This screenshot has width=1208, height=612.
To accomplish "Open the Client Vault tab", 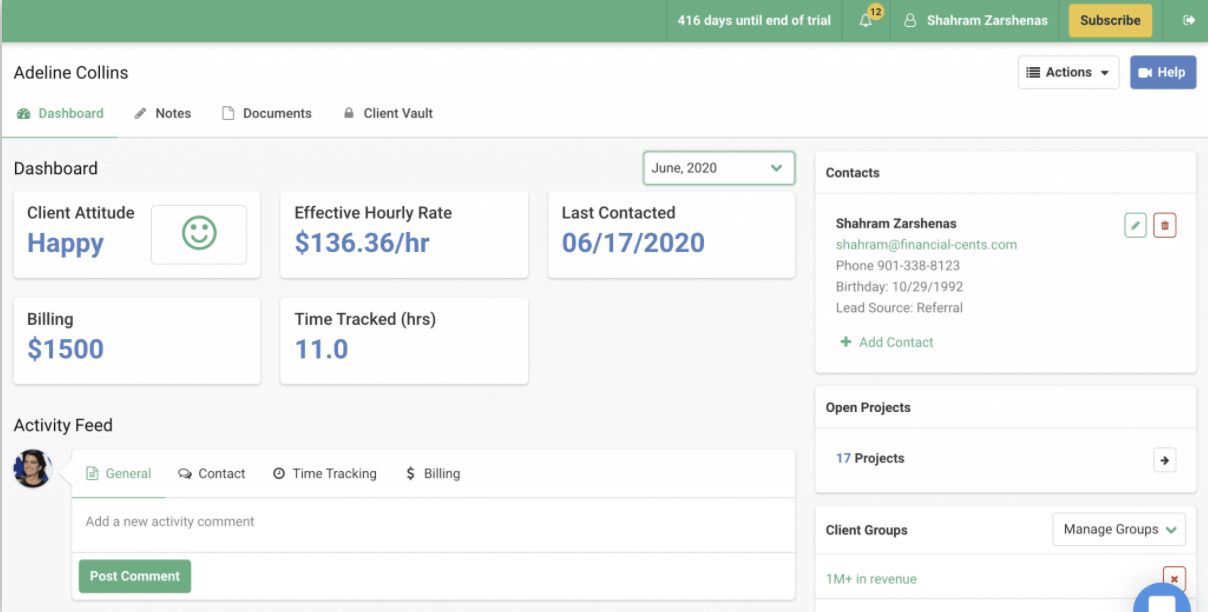I will tap(397, 113).
